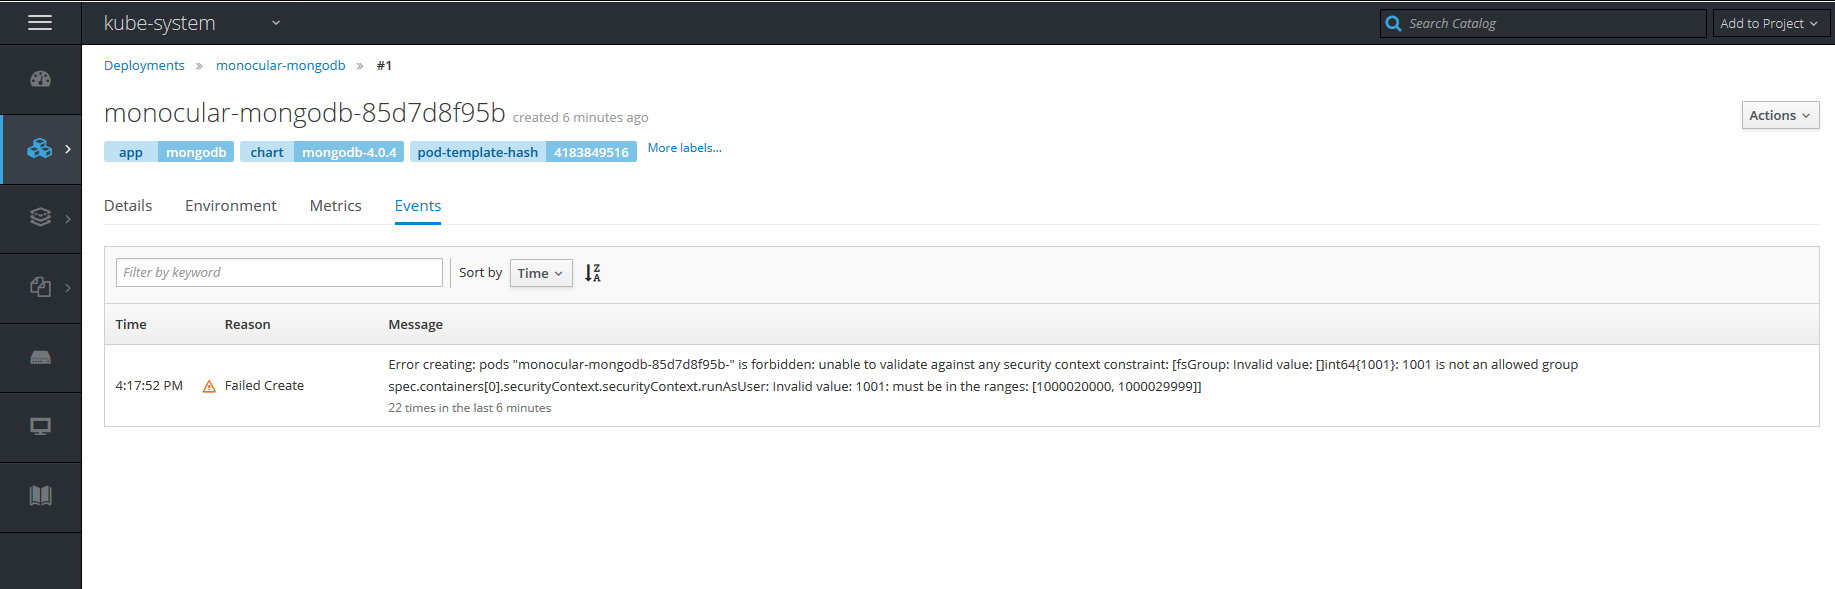Open the hamburger navigation menu

pos(40,22)
